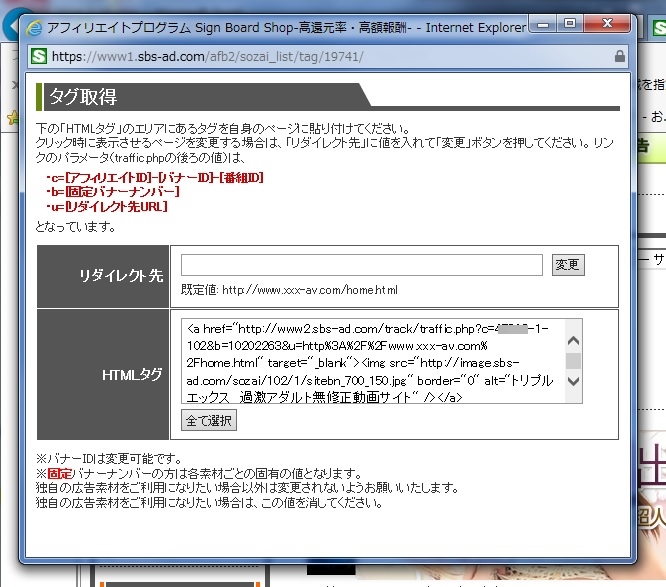Click the リダイレクト先 text input field
This screenshot has height=587, width=666.
(x=361, y=265)
